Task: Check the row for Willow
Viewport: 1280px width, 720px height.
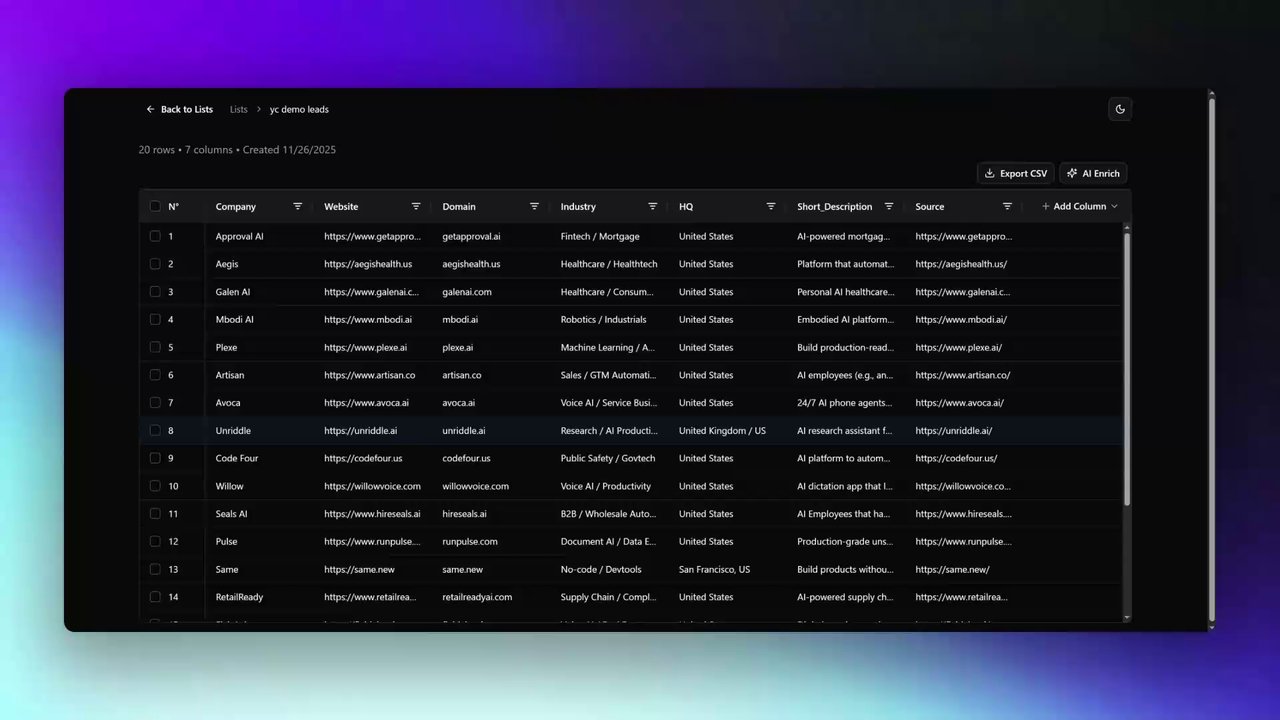Action: pyautogui.click(x=155, y=486)
